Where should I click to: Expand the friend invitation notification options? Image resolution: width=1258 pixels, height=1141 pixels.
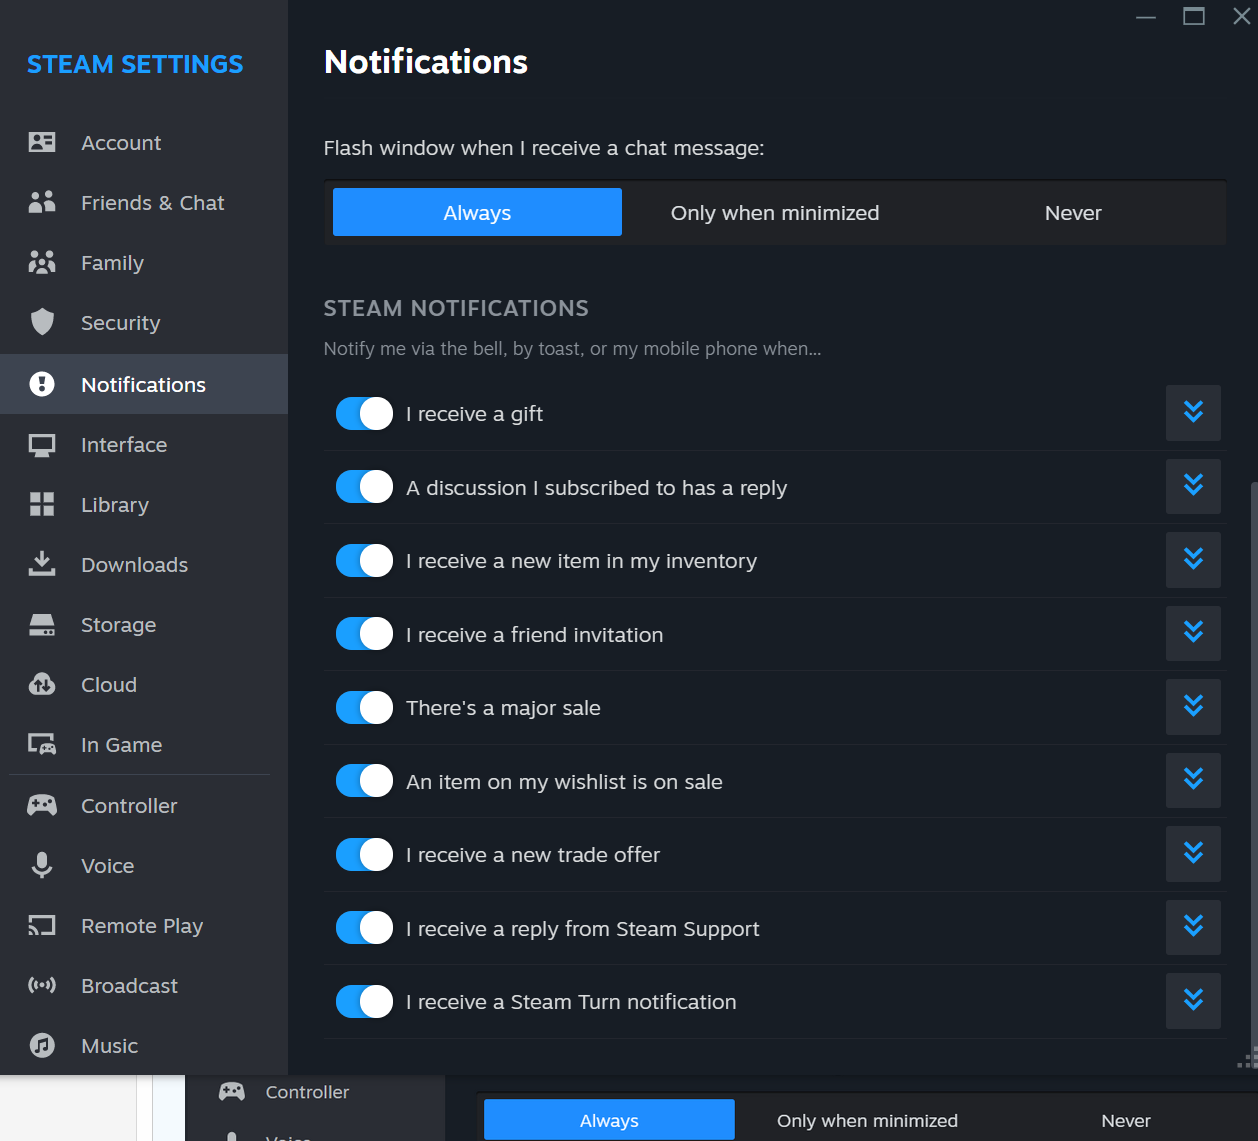point(1193,633)
